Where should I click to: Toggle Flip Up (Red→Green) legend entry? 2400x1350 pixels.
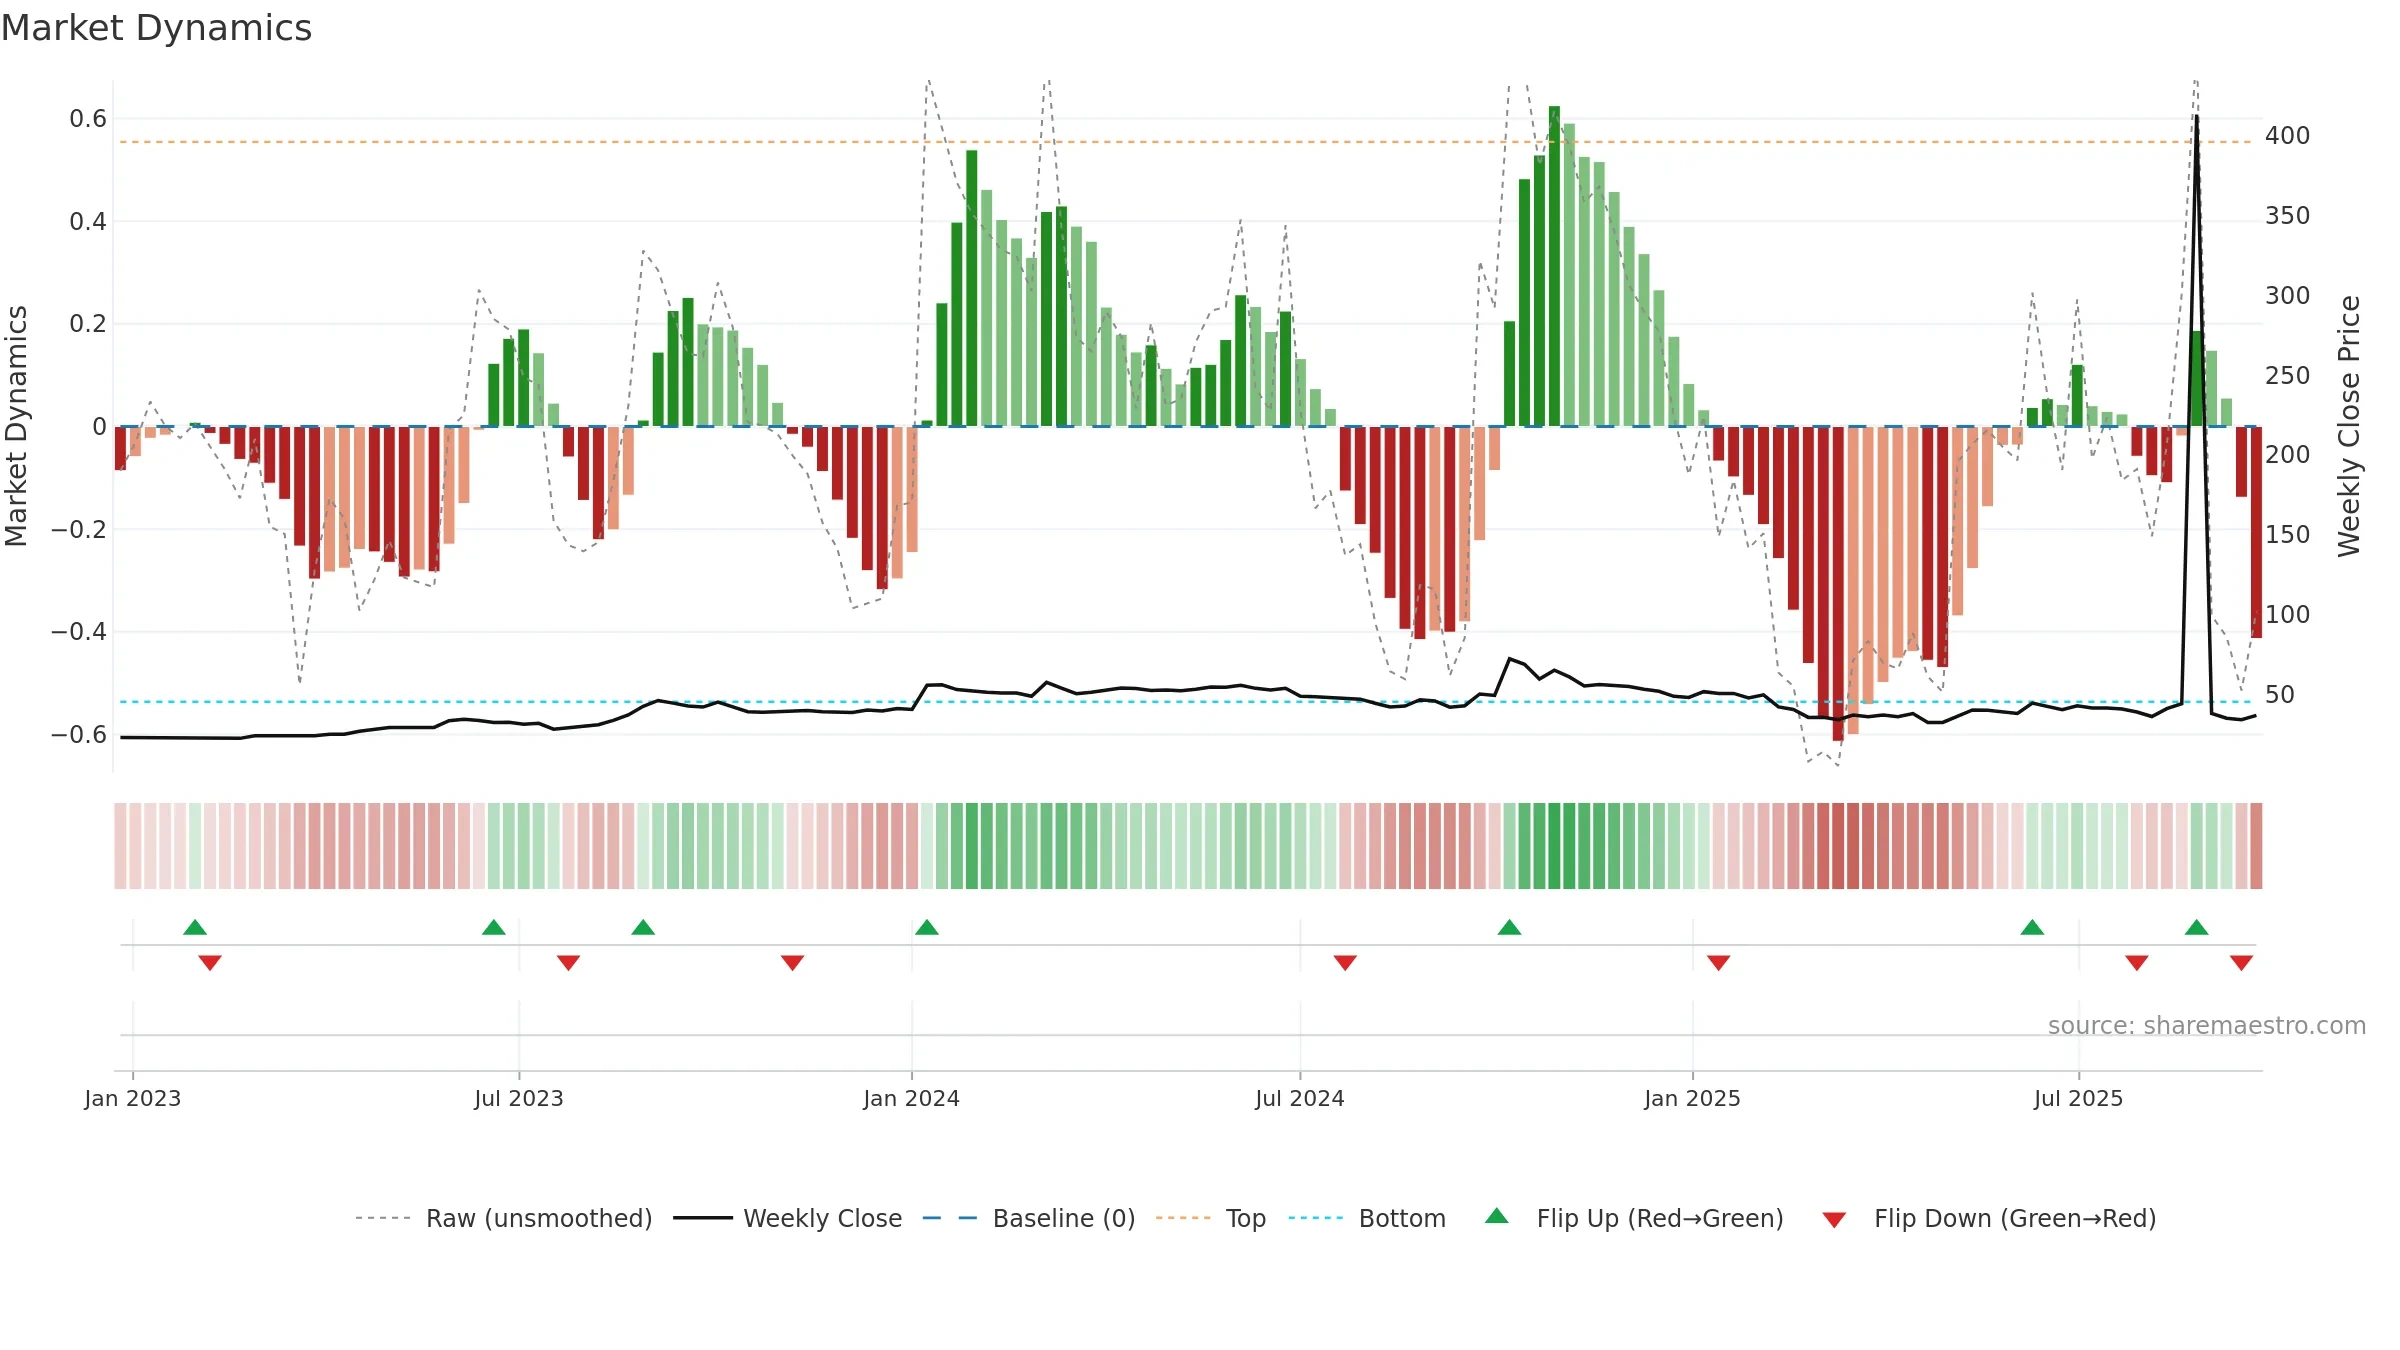pos(1634,1218)
